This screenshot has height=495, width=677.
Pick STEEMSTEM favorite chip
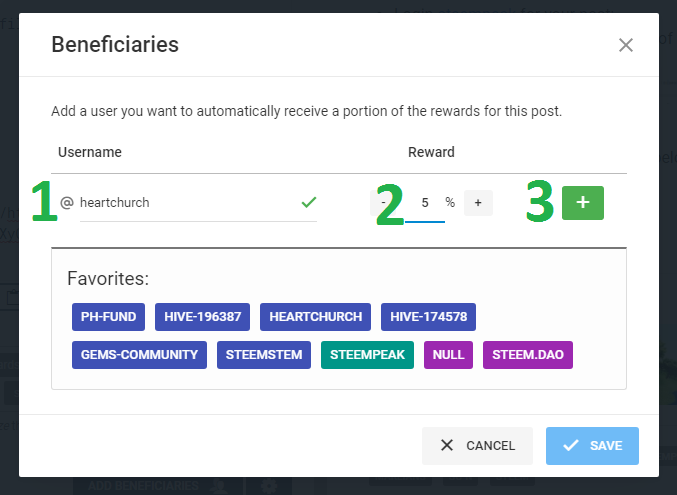click(264, 355)
